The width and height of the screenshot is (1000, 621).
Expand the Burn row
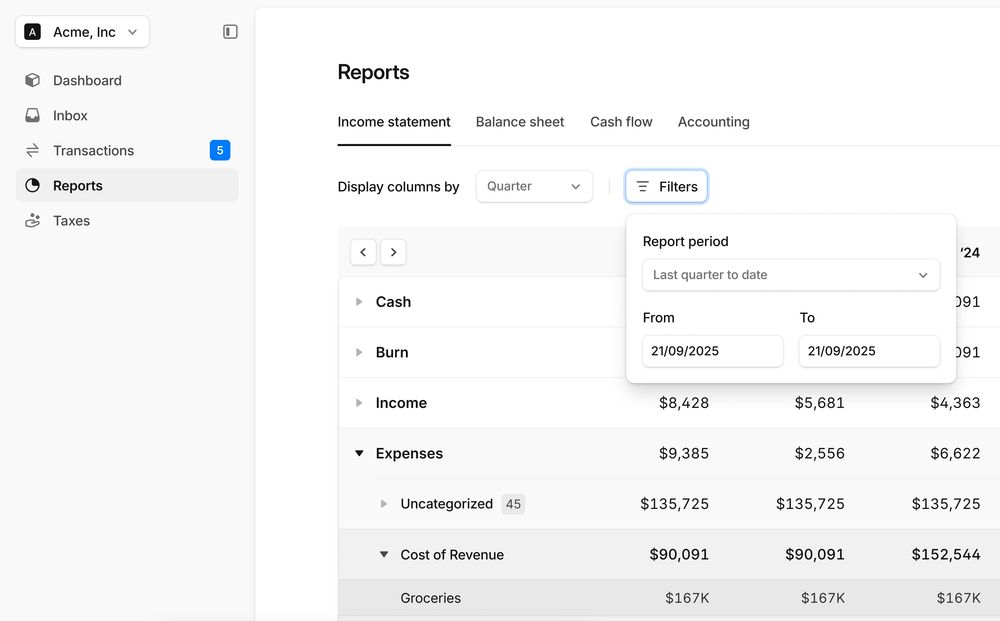(x=359, y=353)
